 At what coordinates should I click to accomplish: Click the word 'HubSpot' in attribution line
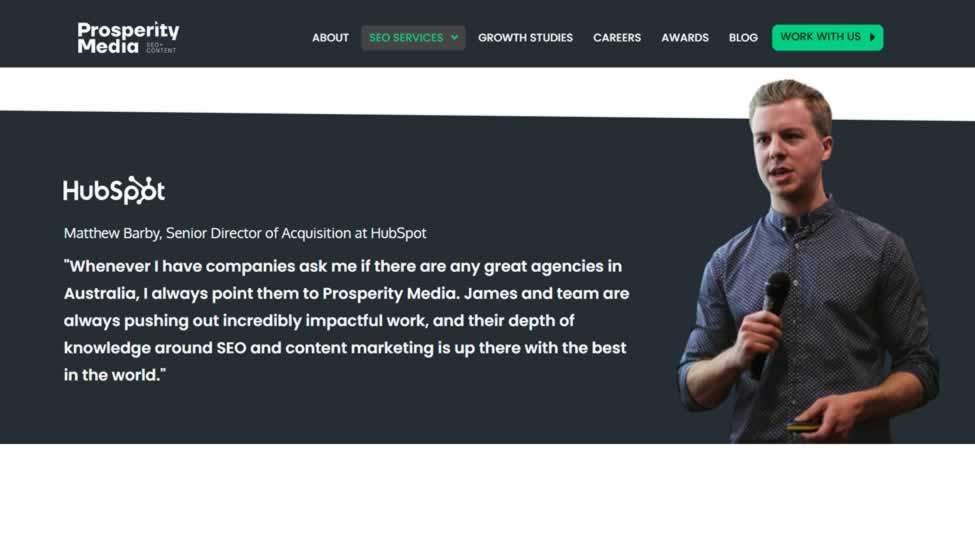[x=399, y=233]
